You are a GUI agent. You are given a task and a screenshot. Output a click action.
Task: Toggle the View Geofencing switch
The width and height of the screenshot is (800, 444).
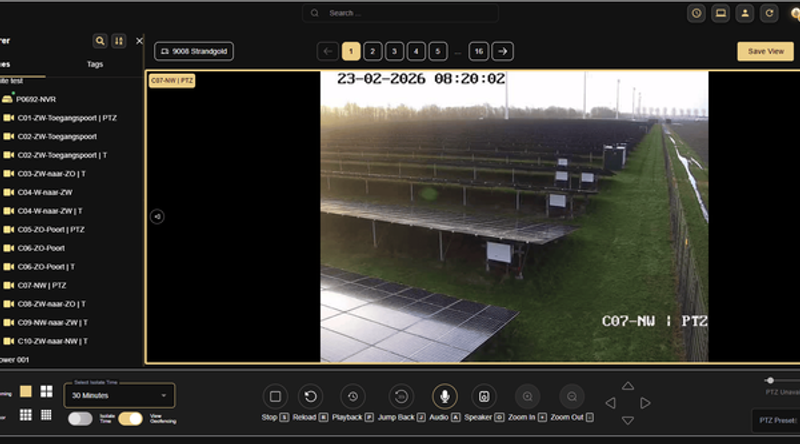131,419
